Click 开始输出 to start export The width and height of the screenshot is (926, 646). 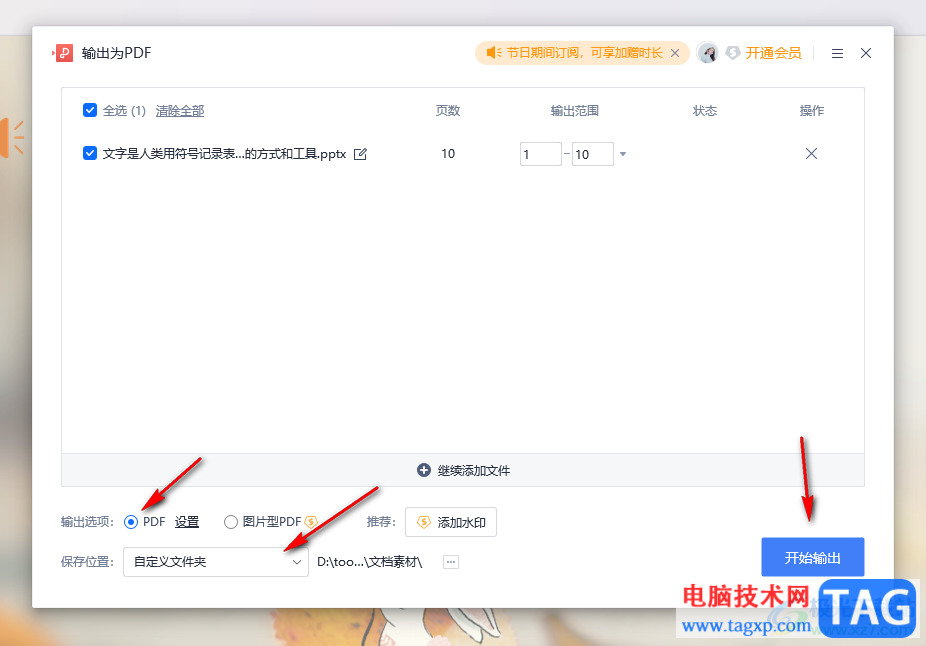click(813, 557)
